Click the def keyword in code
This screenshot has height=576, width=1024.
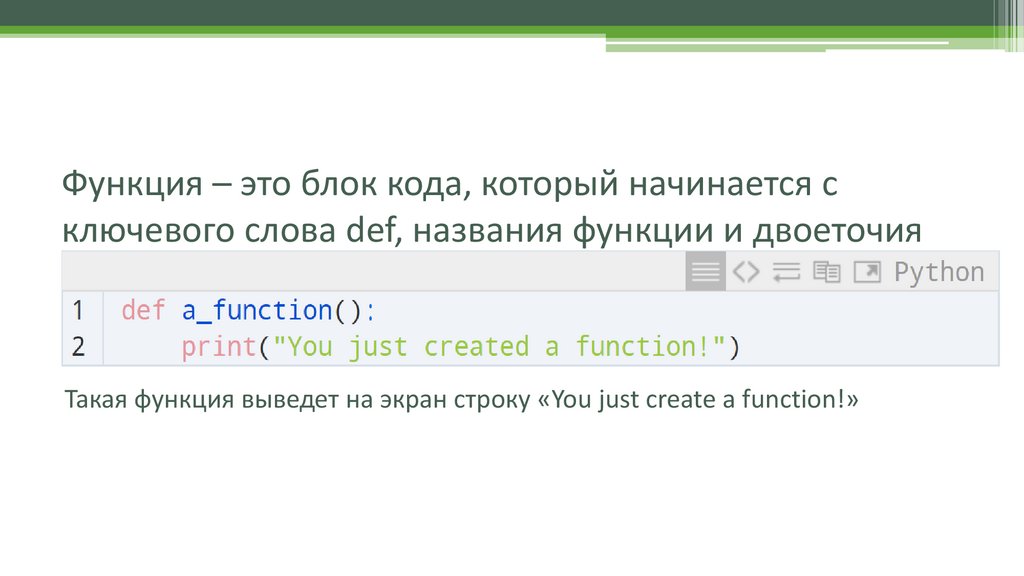[144, 310]
